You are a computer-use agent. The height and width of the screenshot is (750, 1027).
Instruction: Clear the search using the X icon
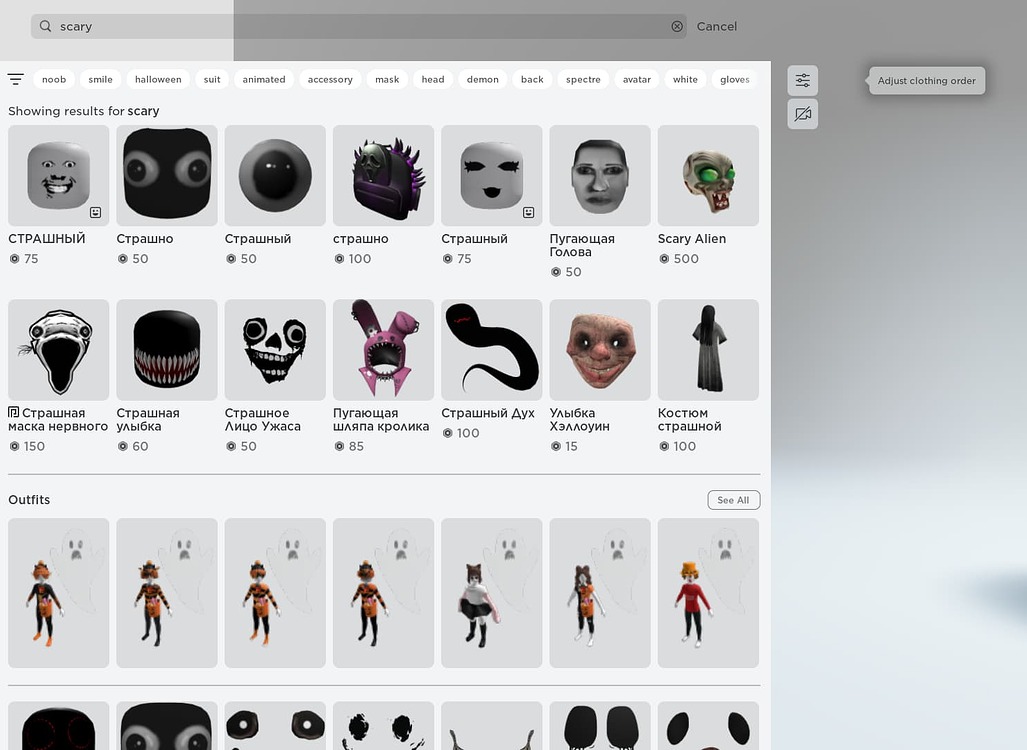677,26
